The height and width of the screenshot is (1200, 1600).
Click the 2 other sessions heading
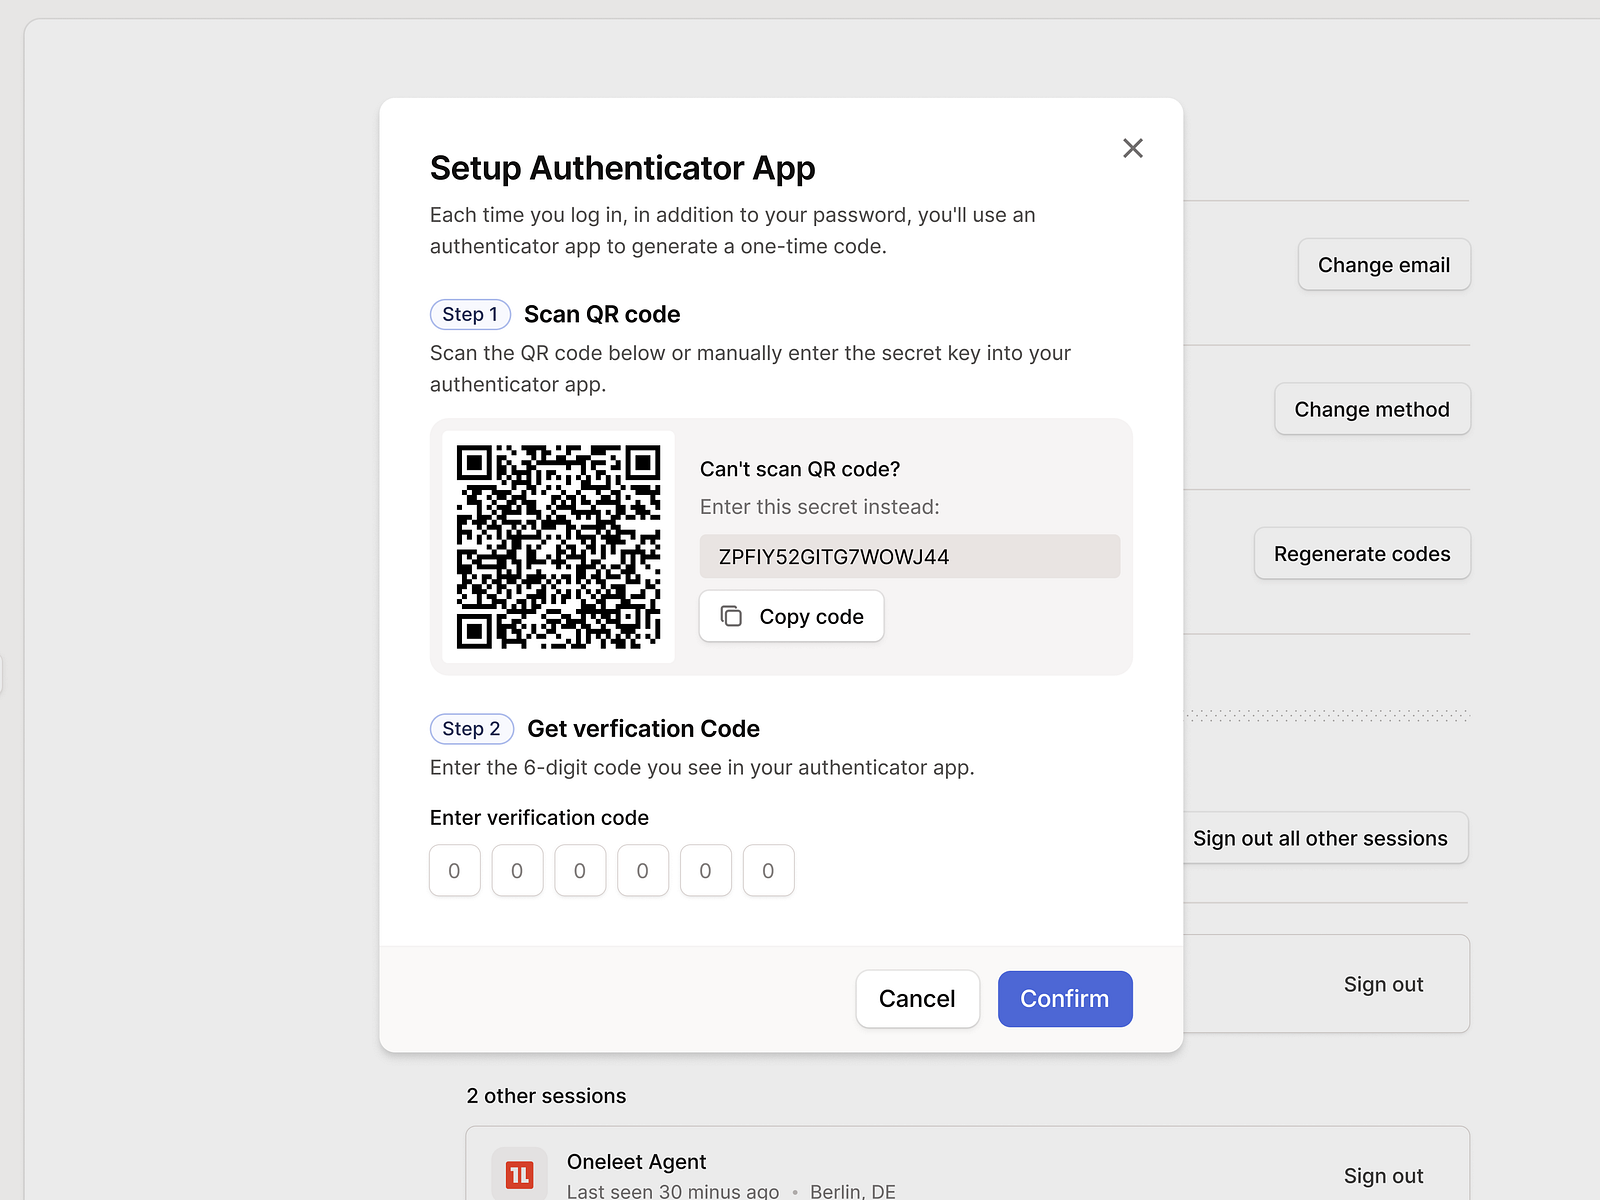point(546,1095)
